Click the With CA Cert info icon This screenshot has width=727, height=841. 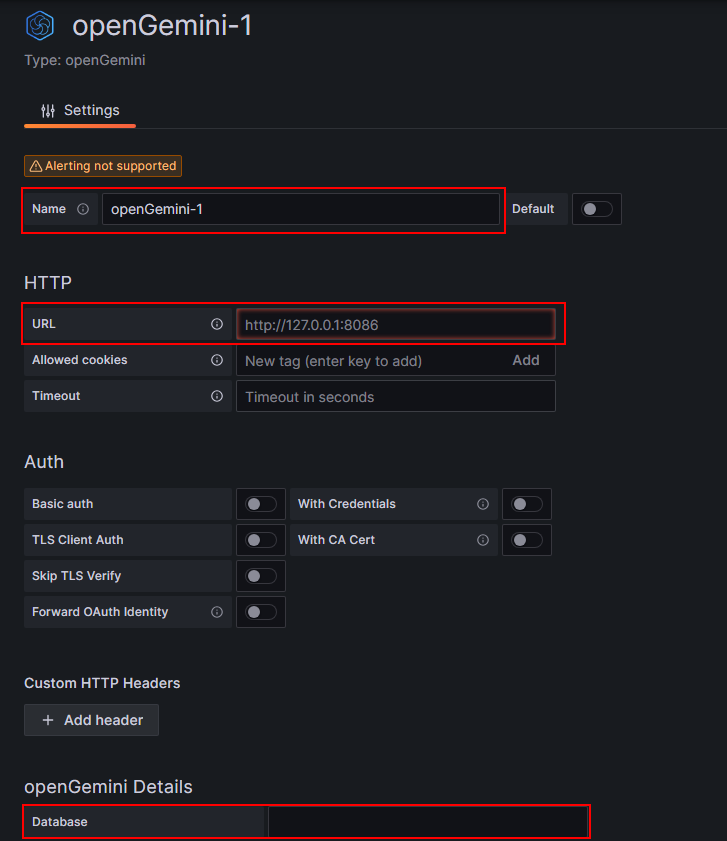point(483,540)
